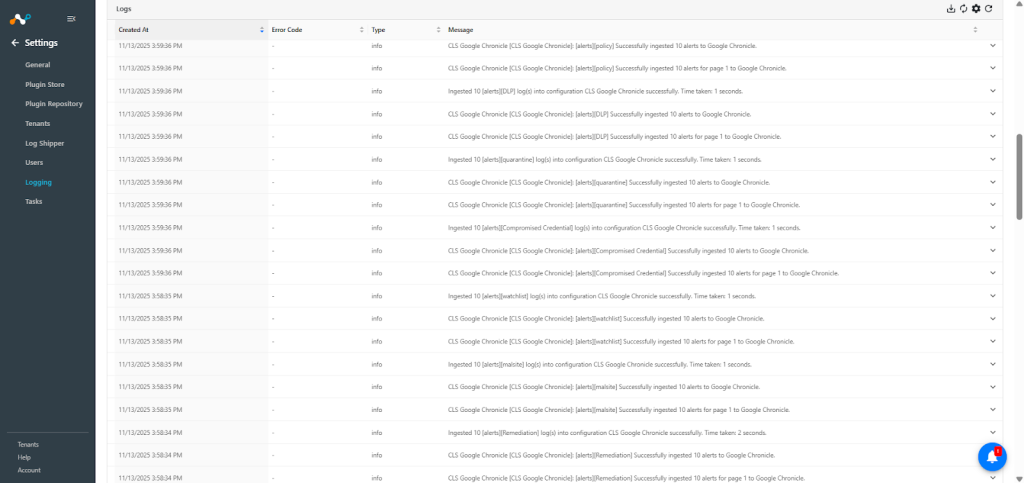Click the page vertical scrollbar thumb
Viewport: 1024px width, 483px height.
1019,177
